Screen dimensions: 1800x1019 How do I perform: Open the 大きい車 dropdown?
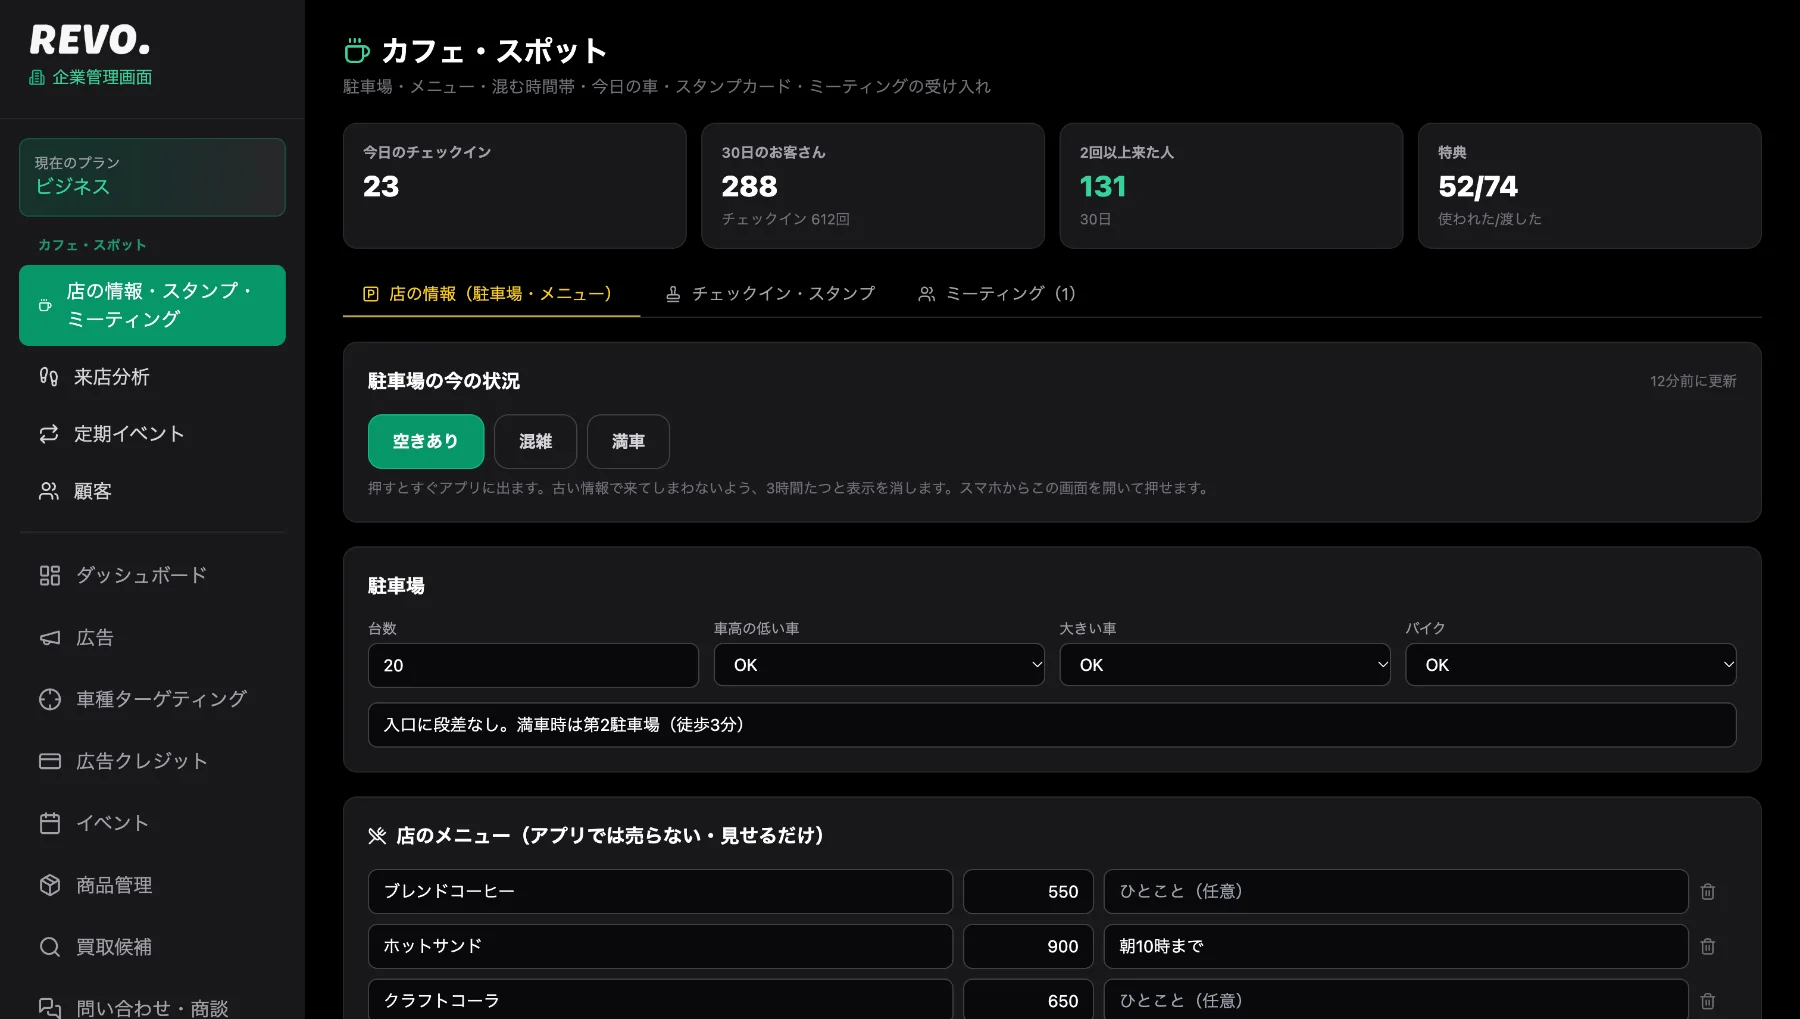coord(1225,665)
